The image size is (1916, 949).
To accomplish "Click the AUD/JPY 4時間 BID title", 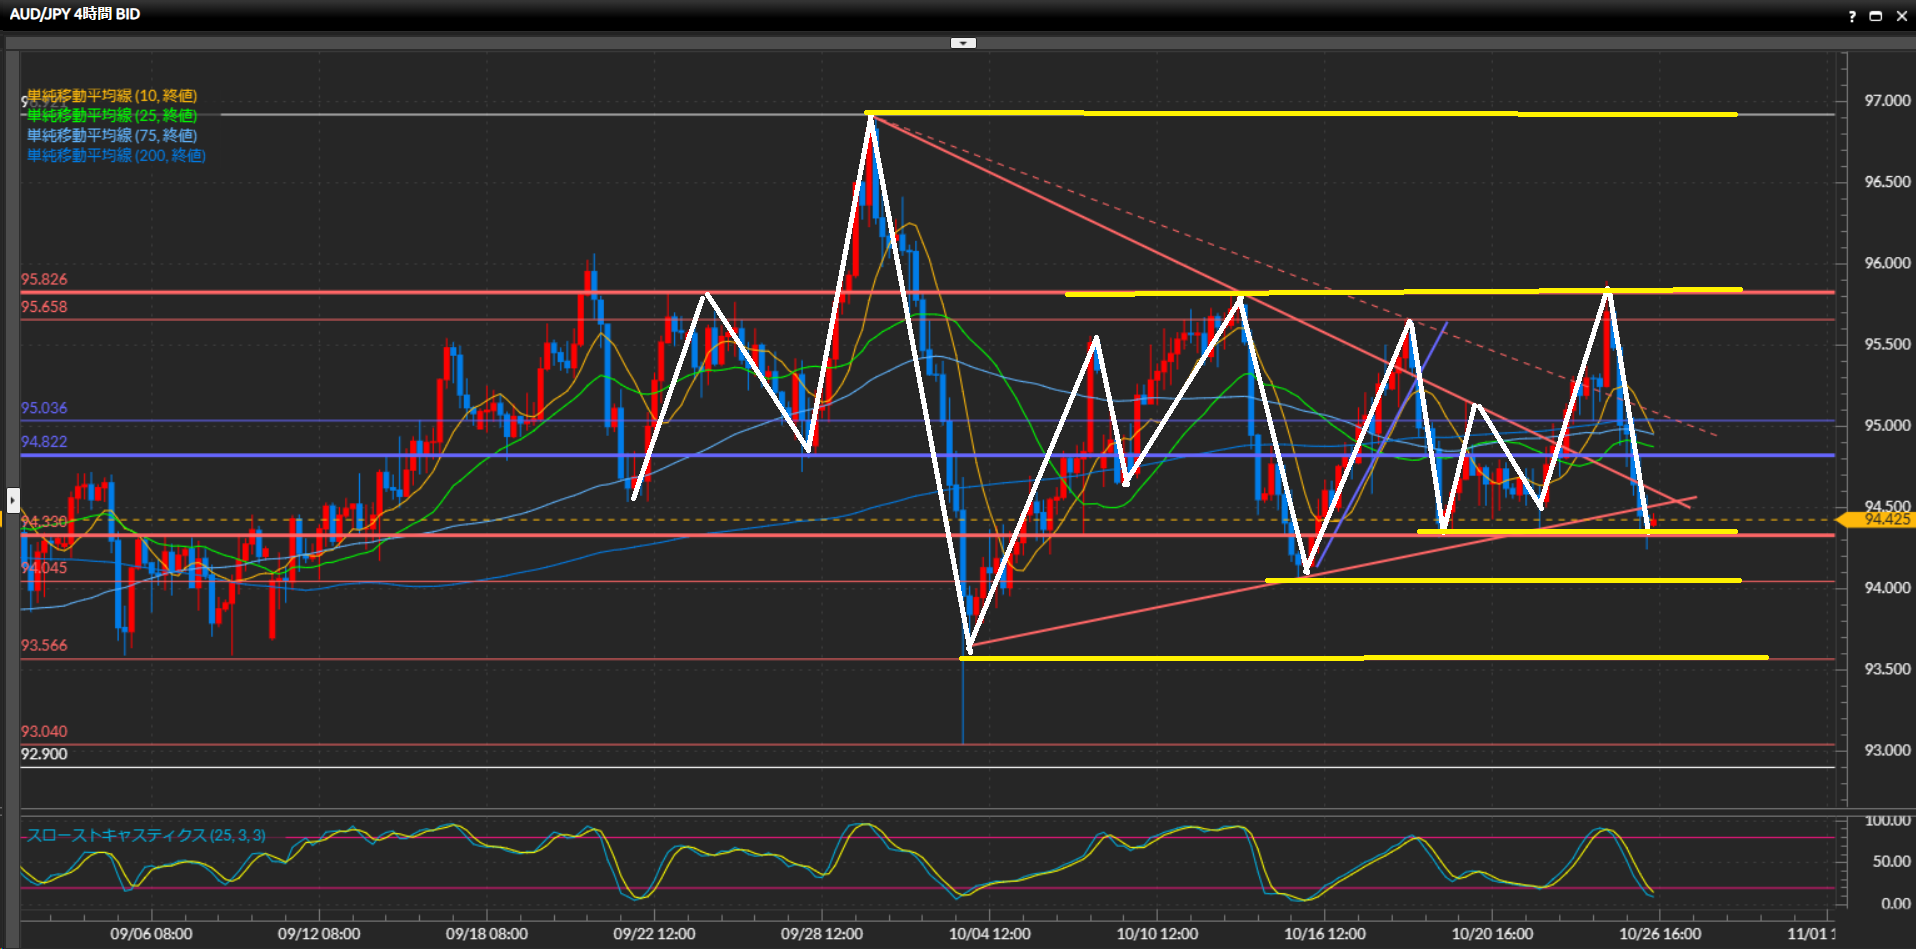I will pos(75,14).
